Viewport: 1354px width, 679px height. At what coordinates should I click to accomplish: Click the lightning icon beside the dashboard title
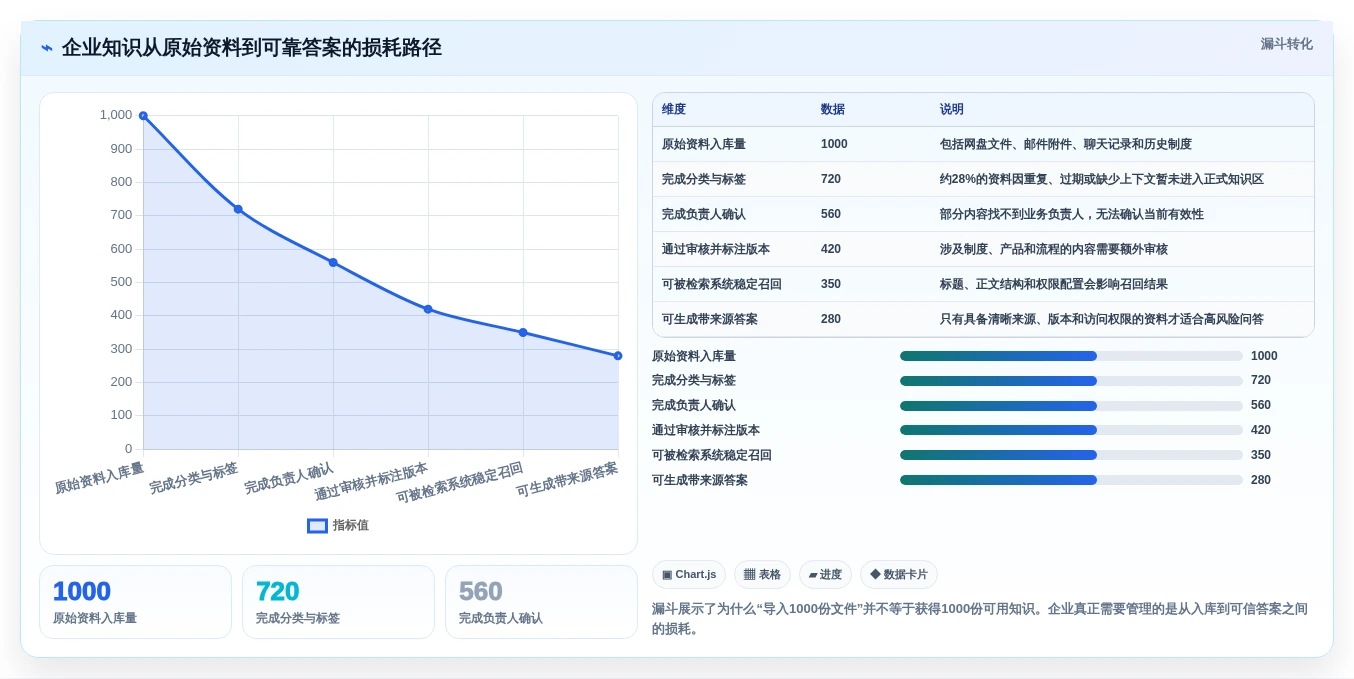tap(47, 48)
